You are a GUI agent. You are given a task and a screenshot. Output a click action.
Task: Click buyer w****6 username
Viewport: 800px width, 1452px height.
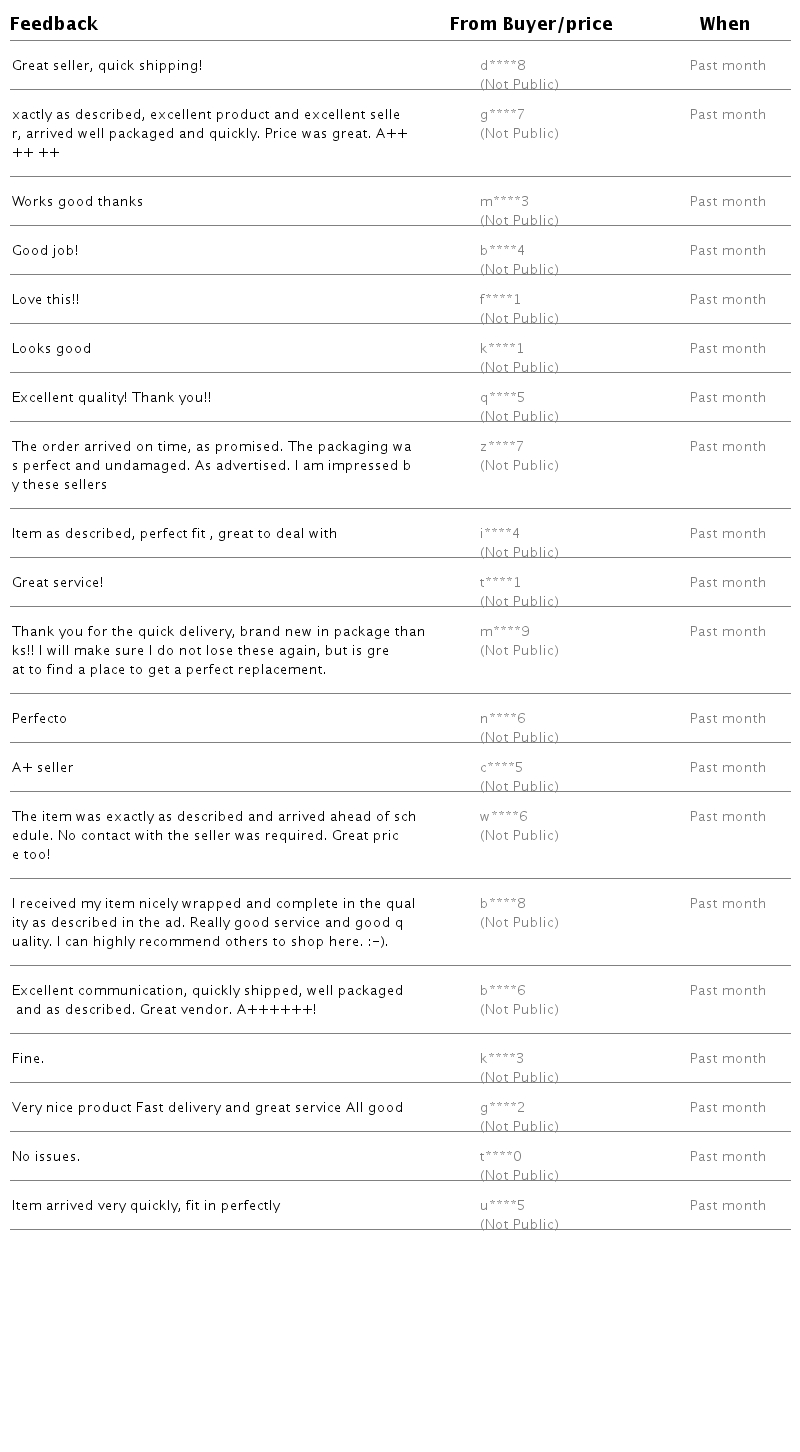(503, 817)
